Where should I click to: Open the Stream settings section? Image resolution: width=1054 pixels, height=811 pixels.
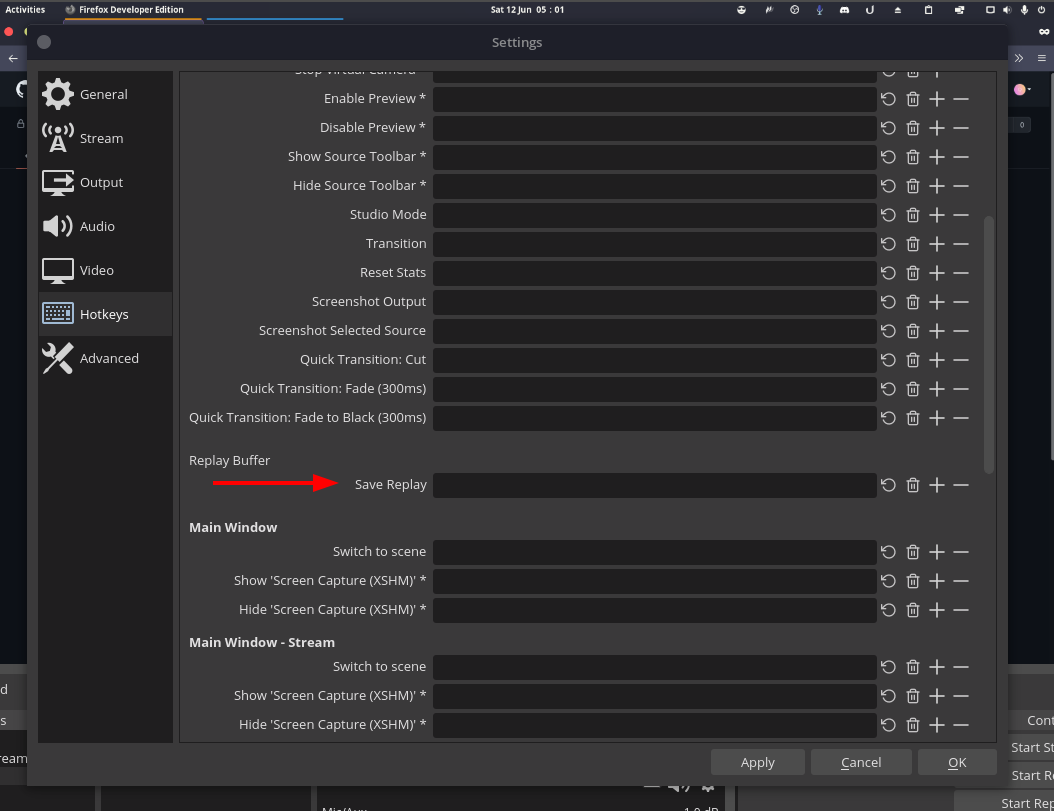[105, 138]
